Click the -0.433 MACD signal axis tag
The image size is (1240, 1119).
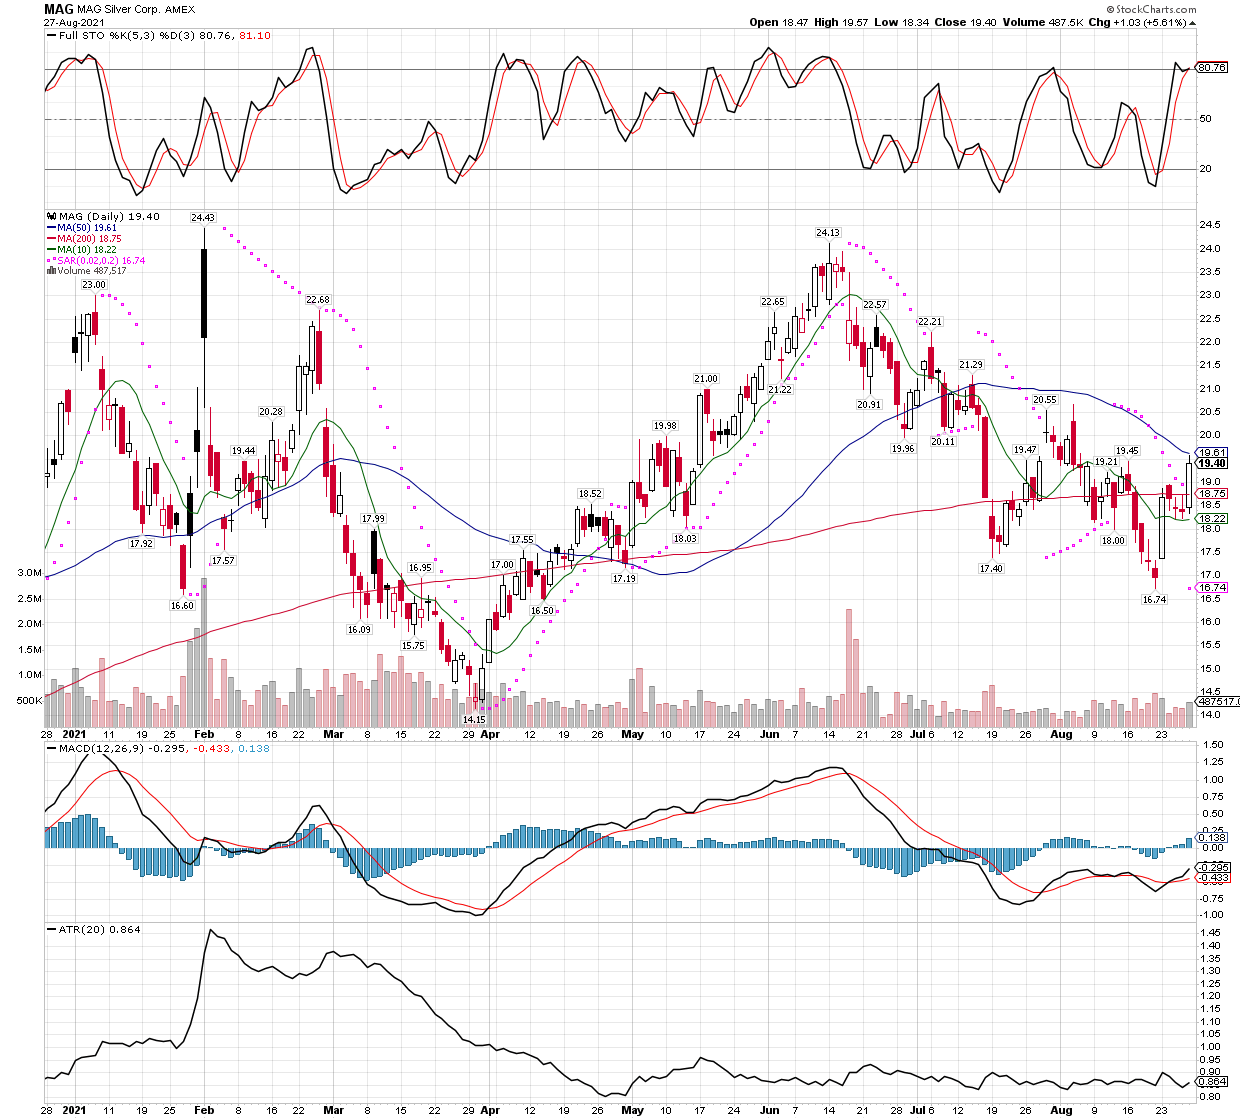[x=1212, y=878]
